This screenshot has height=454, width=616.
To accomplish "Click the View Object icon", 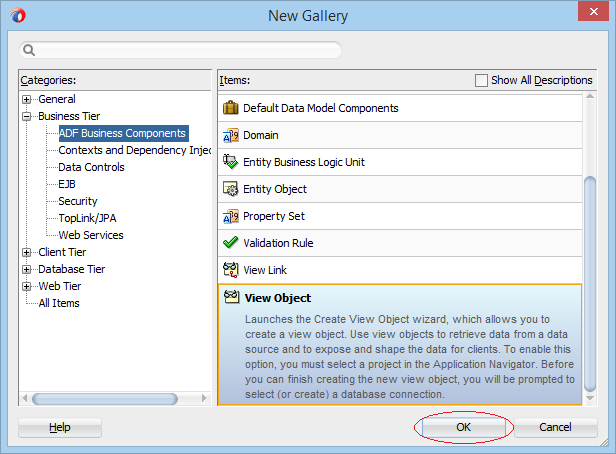I will [x=231, y=297].
